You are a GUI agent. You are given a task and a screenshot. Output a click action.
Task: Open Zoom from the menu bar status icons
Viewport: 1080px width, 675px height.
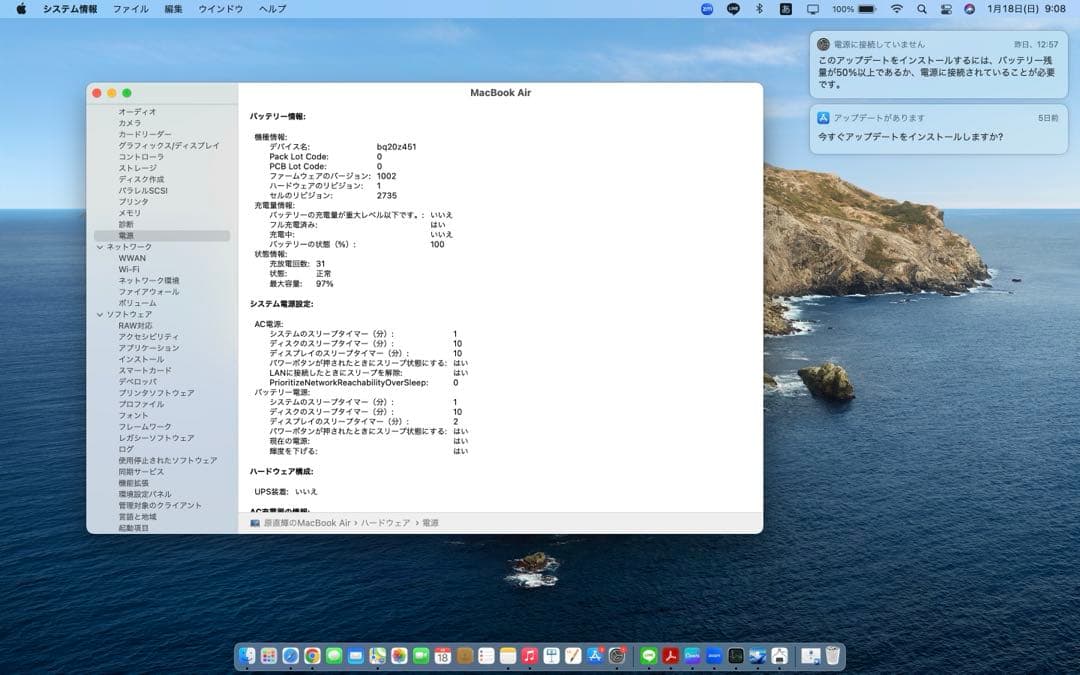pos(705,9)
